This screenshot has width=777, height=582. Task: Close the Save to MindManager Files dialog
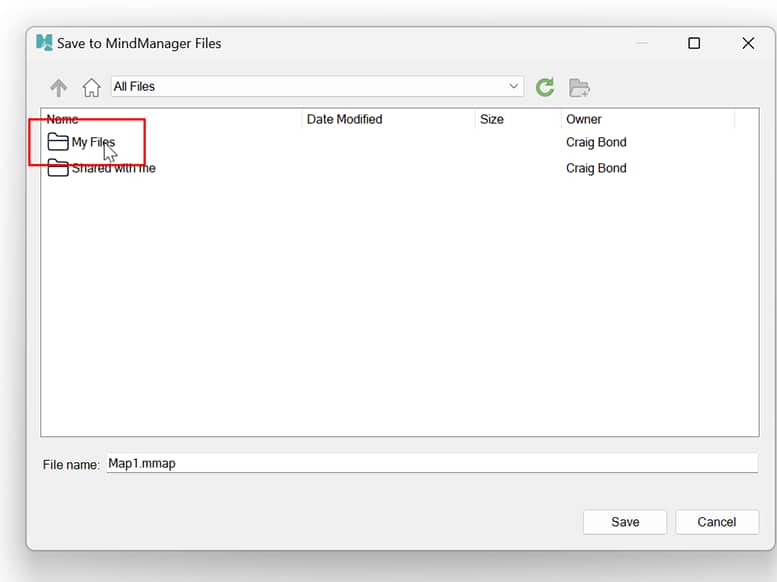pyautogui.click(x=748, y=43)
